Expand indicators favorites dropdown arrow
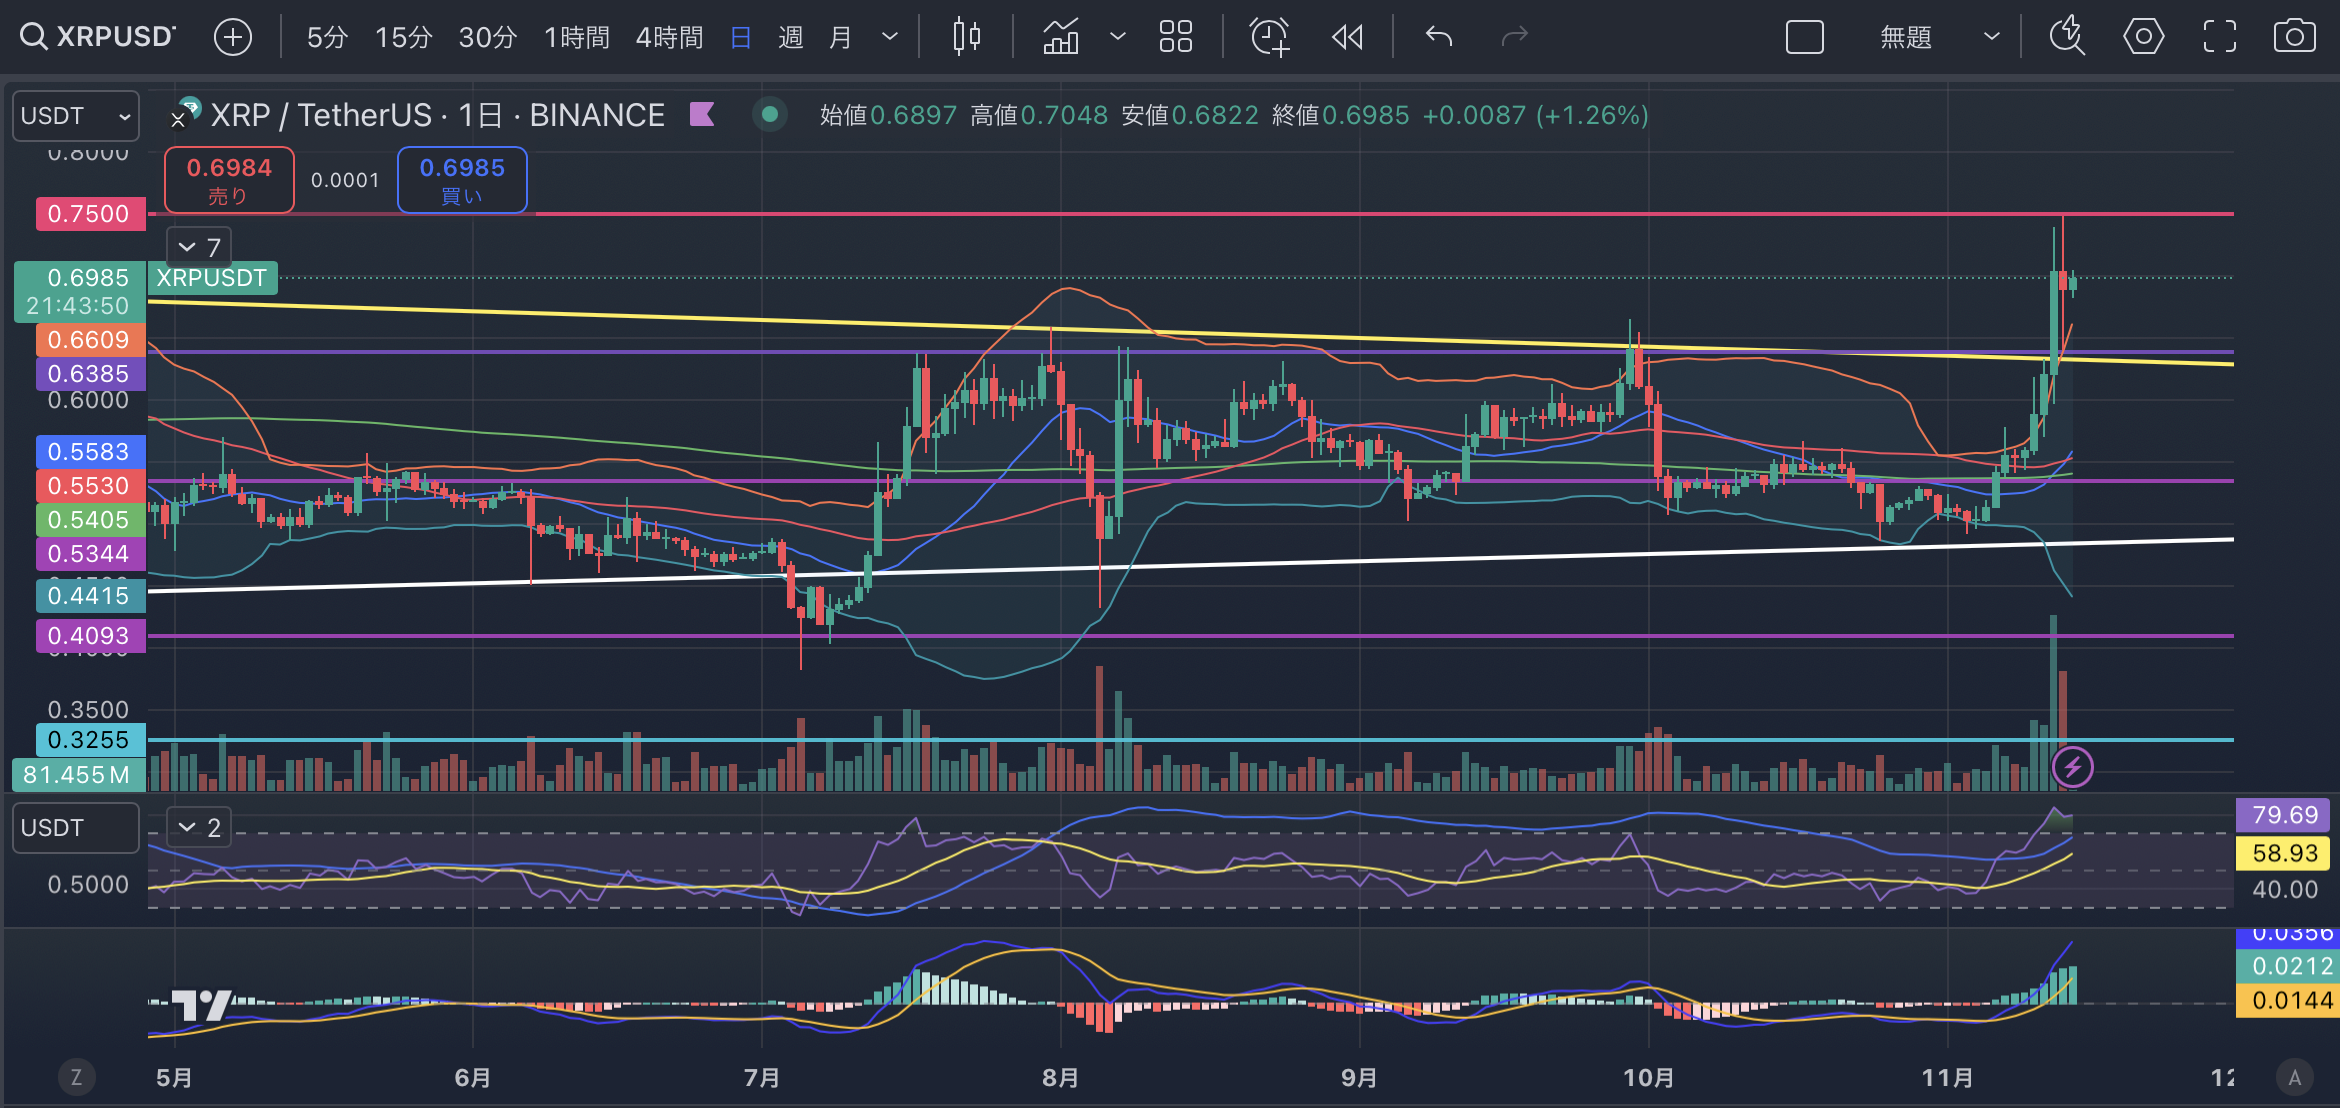The image size is (2340, 1108). pyautogui.click(x=1118, y=37)
